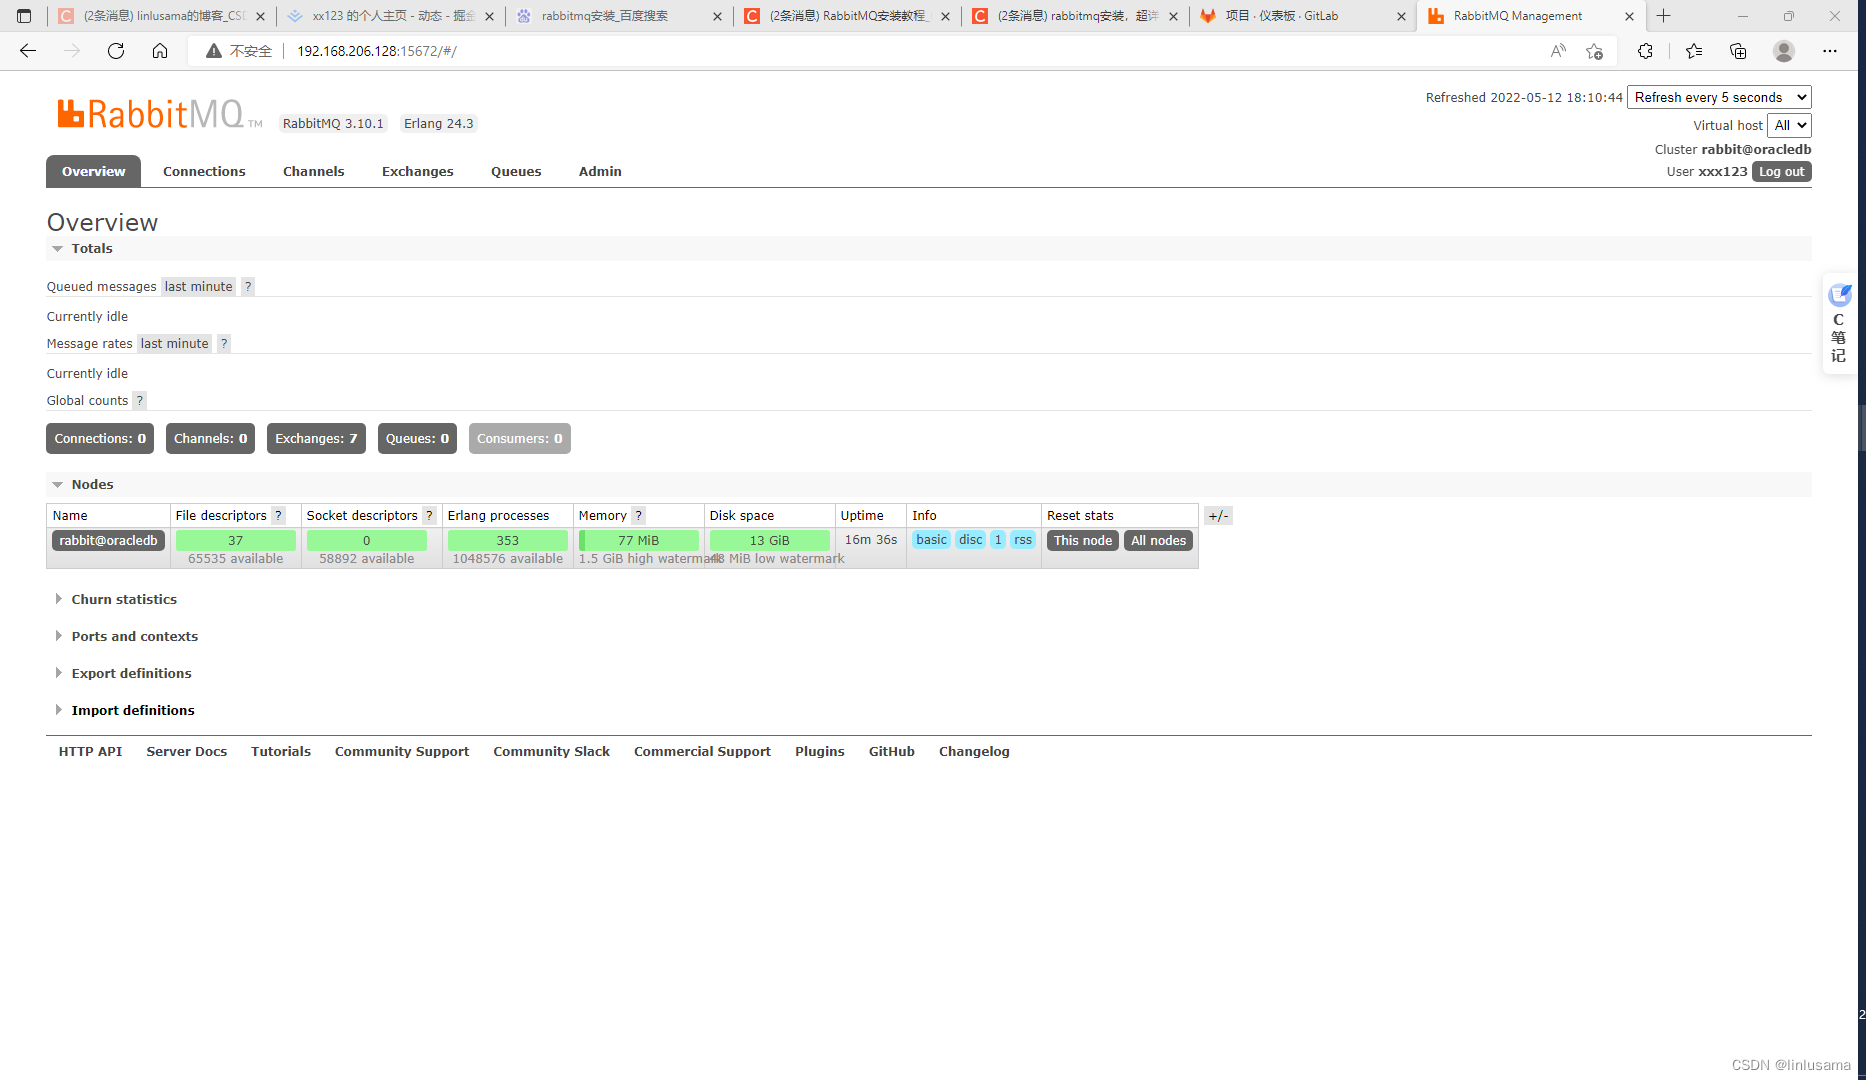
Task: Open the Changelog footer link
Action: 974,752
